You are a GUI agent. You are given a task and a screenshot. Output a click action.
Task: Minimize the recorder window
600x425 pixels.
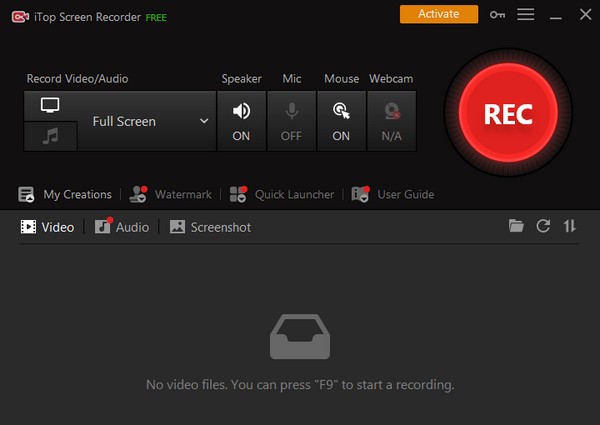pos(556,18)
